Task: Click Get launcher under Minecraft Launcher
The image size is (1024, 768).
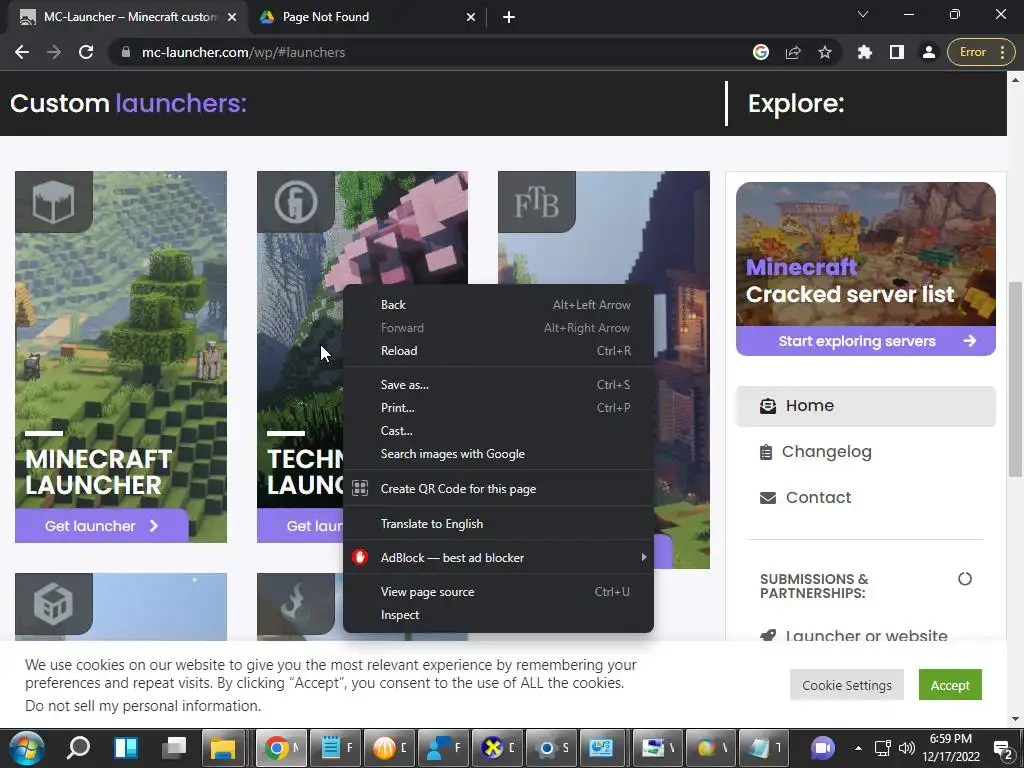Action: [x=102, y=526]
